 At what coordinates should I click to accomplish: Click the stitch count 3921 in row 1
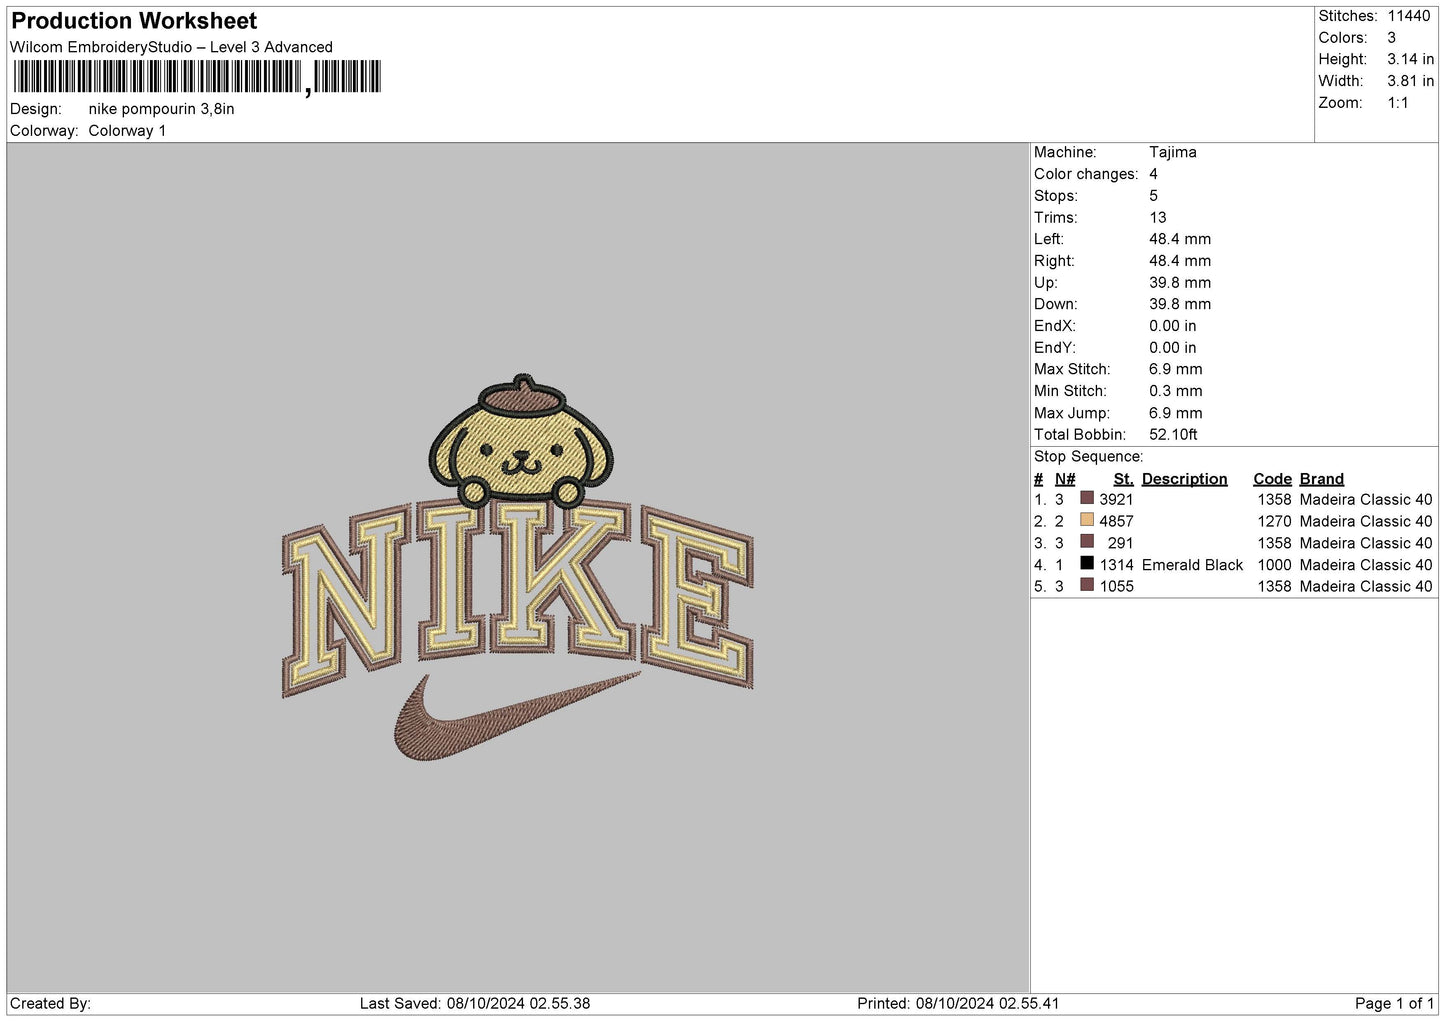pyautogui.click(x=1116, y=500)
